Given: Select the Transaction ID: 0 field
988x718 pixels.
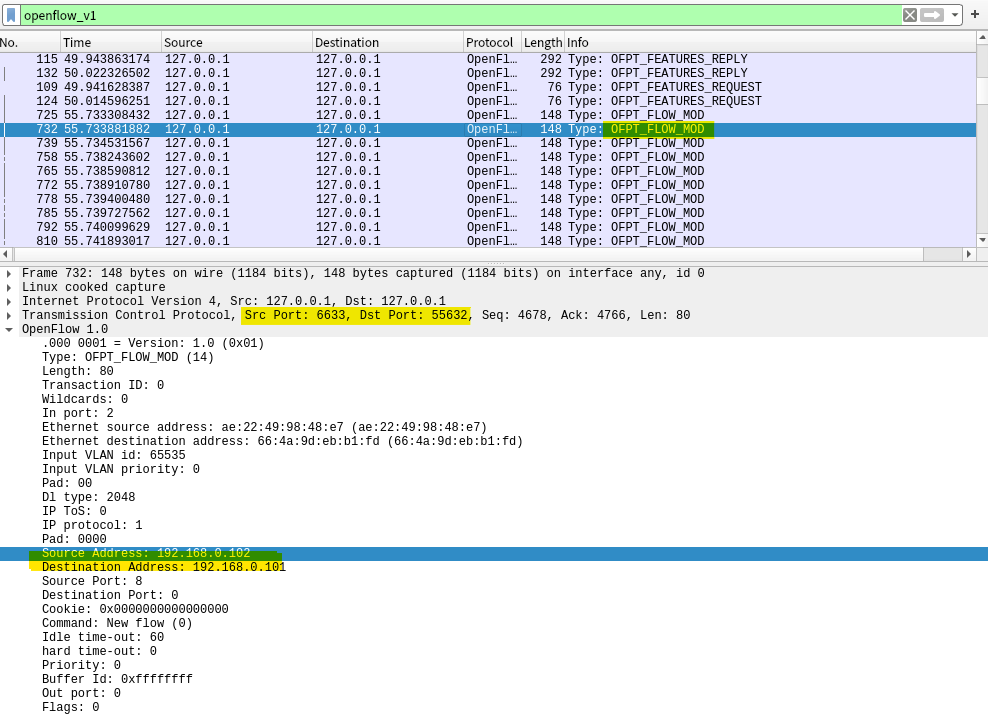Looking at the screenshot, I should pyautogui.click(x=103, y=385).
